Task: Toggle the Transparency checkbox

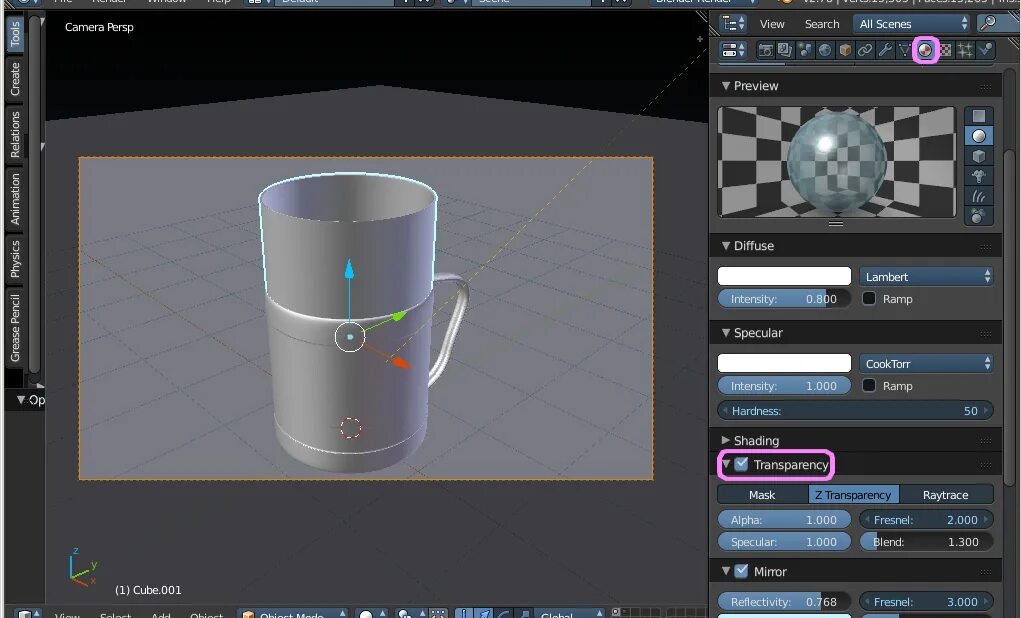Action: point(741,464)
